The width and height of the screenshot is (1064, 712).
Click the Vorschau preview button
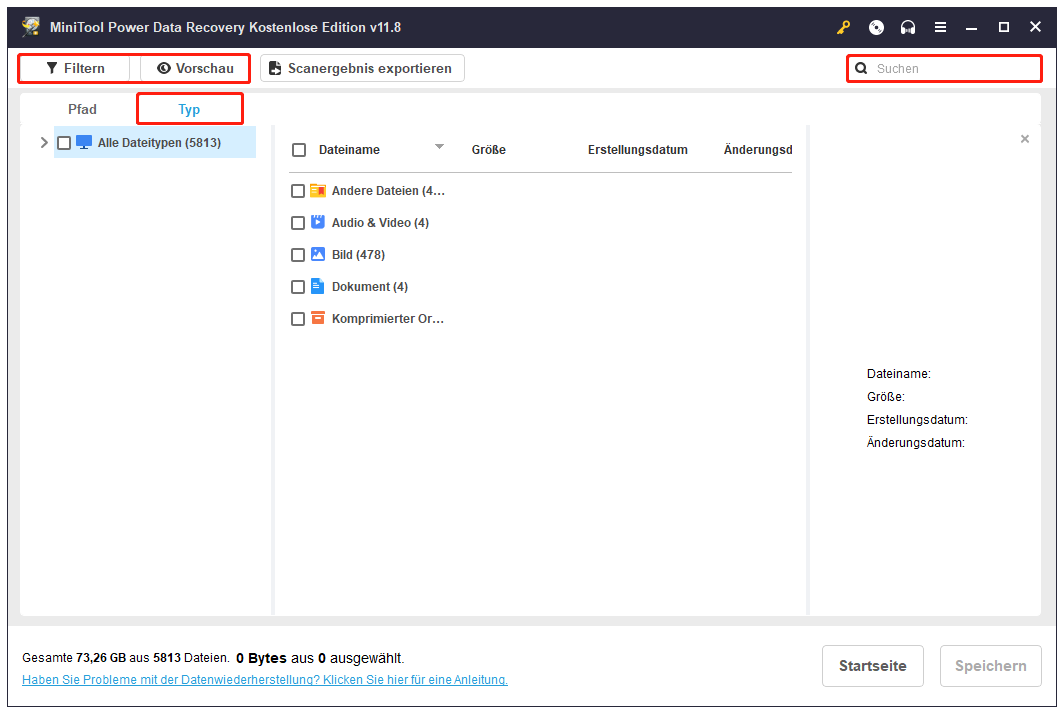pyautogui.click(x=195, y=69)
